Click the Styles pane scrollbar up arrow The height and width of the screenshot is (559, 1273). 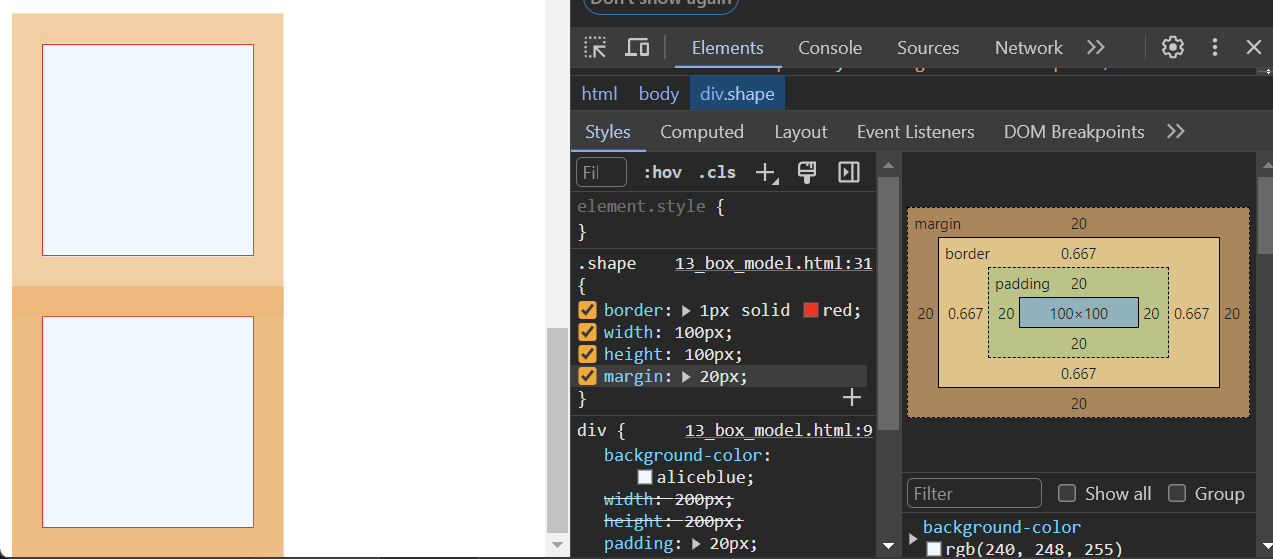point(888,164)
